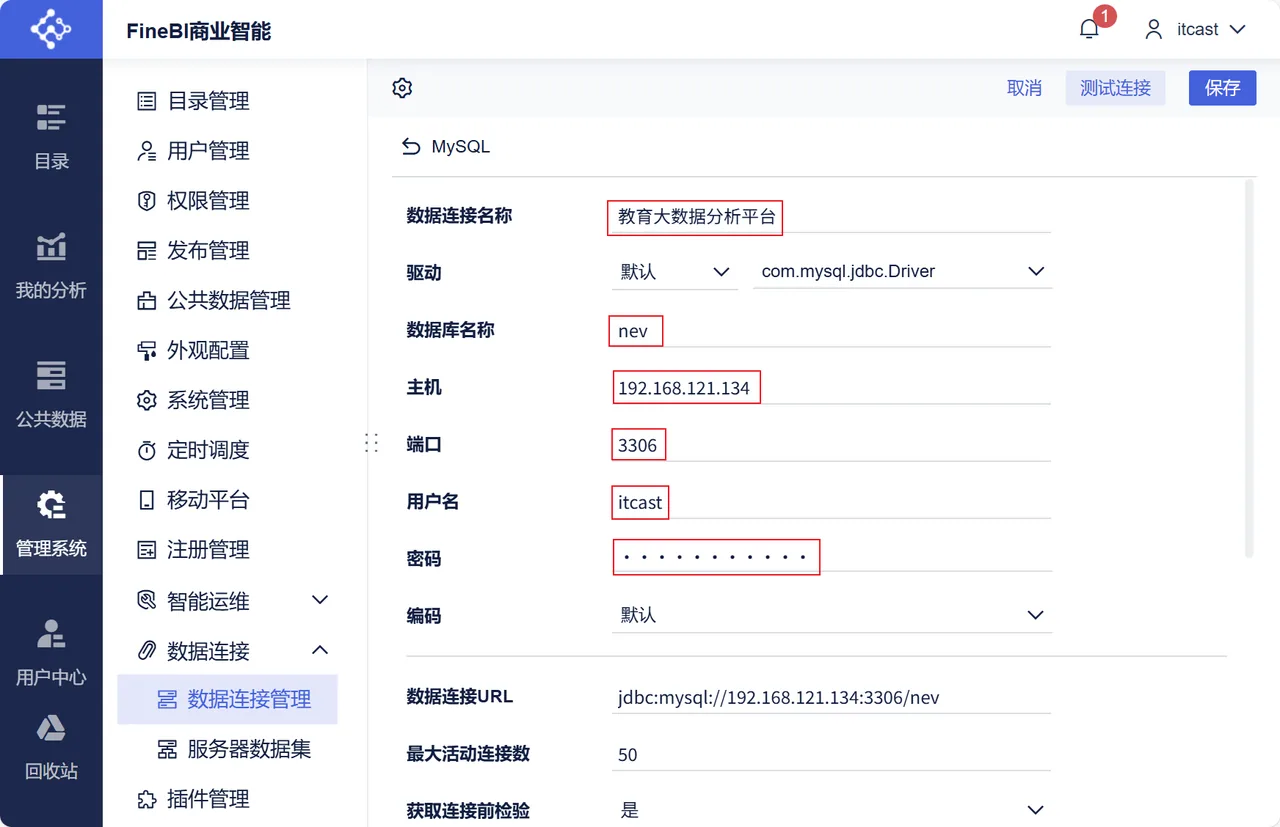Select 数据连接管理 submenu item
The height and width of the screenshot is (827, 1280).
(228, 700)
